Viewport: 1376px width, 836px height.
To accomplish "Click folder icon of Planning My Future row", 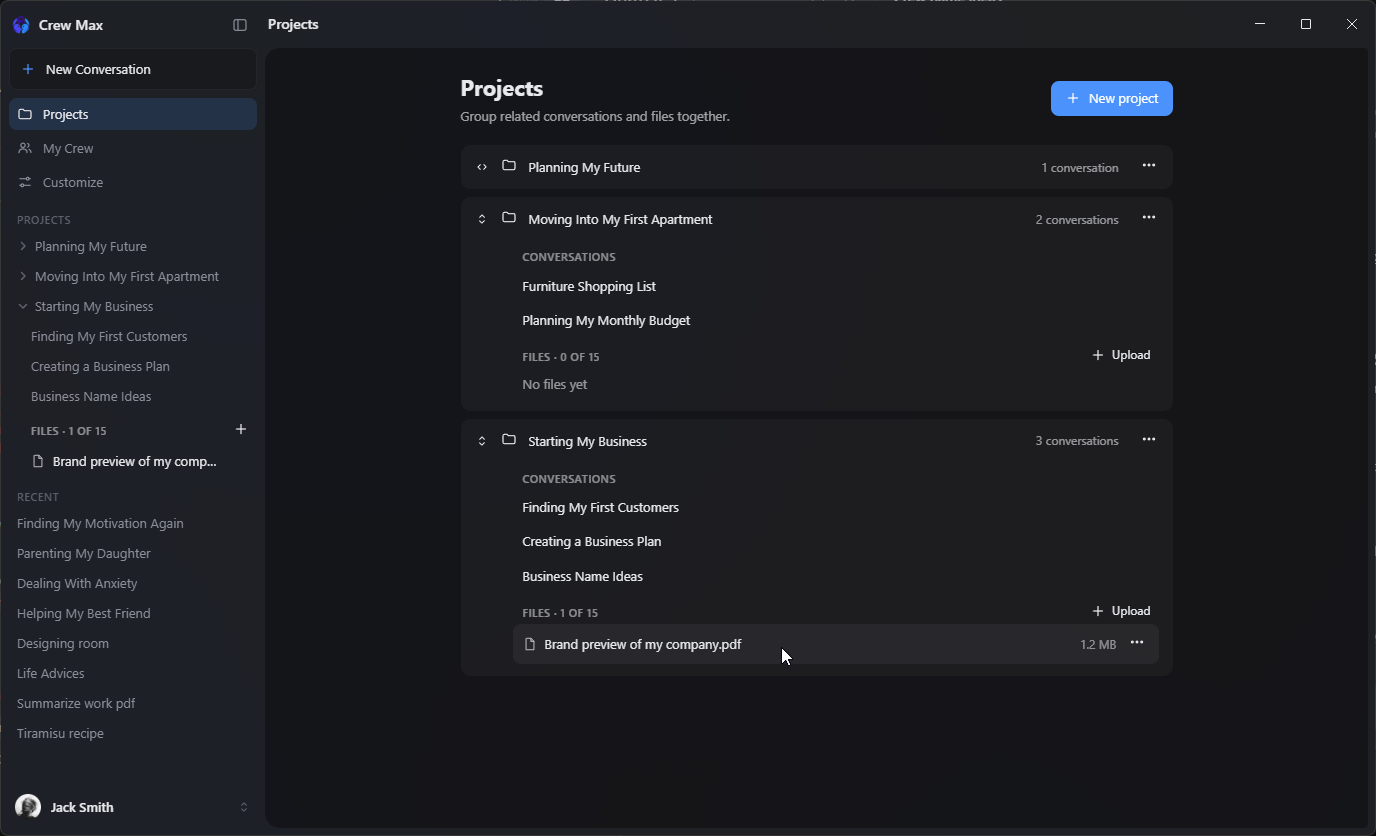I will [x=509, y=166].
